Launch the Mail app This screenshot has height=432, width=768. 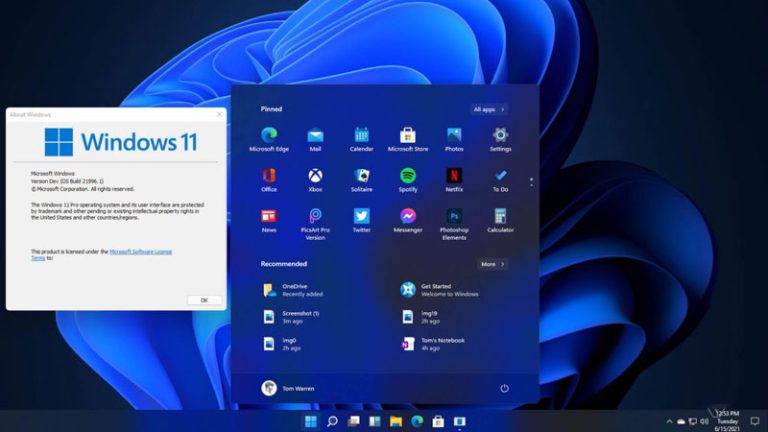tap(315, 135)
